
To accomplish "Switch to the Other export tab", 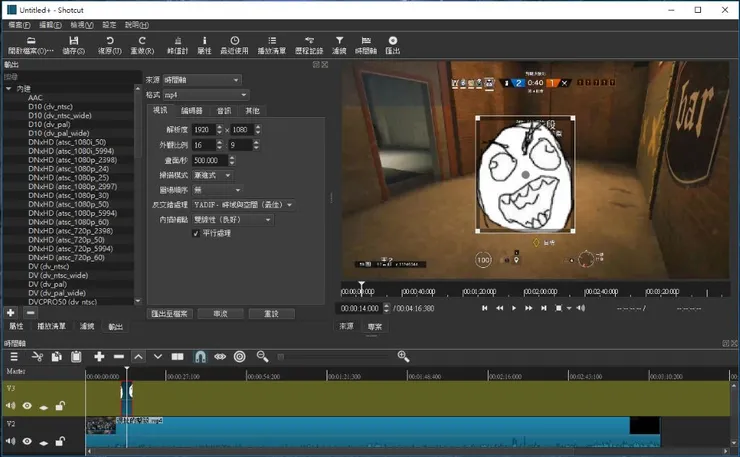I will (252, 111).
